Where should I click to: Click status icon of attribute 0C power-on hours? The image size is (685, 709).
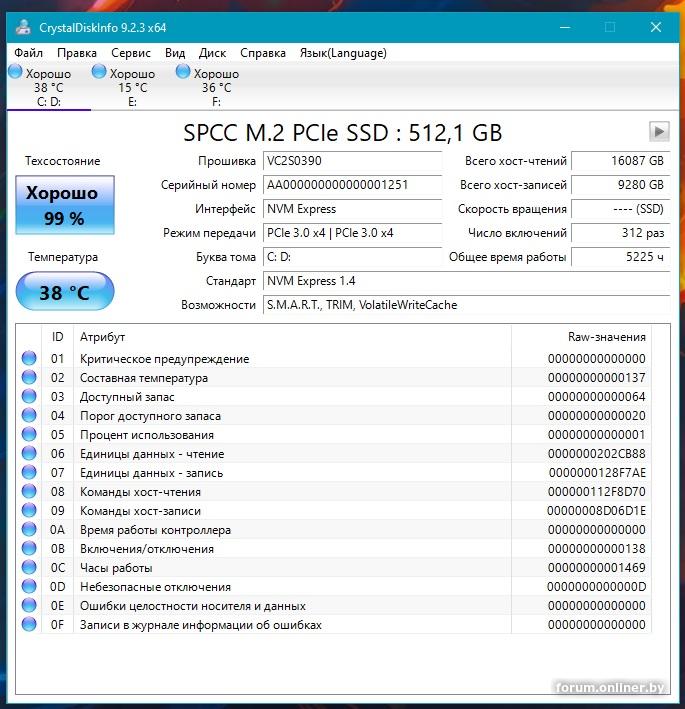[28, 568]
